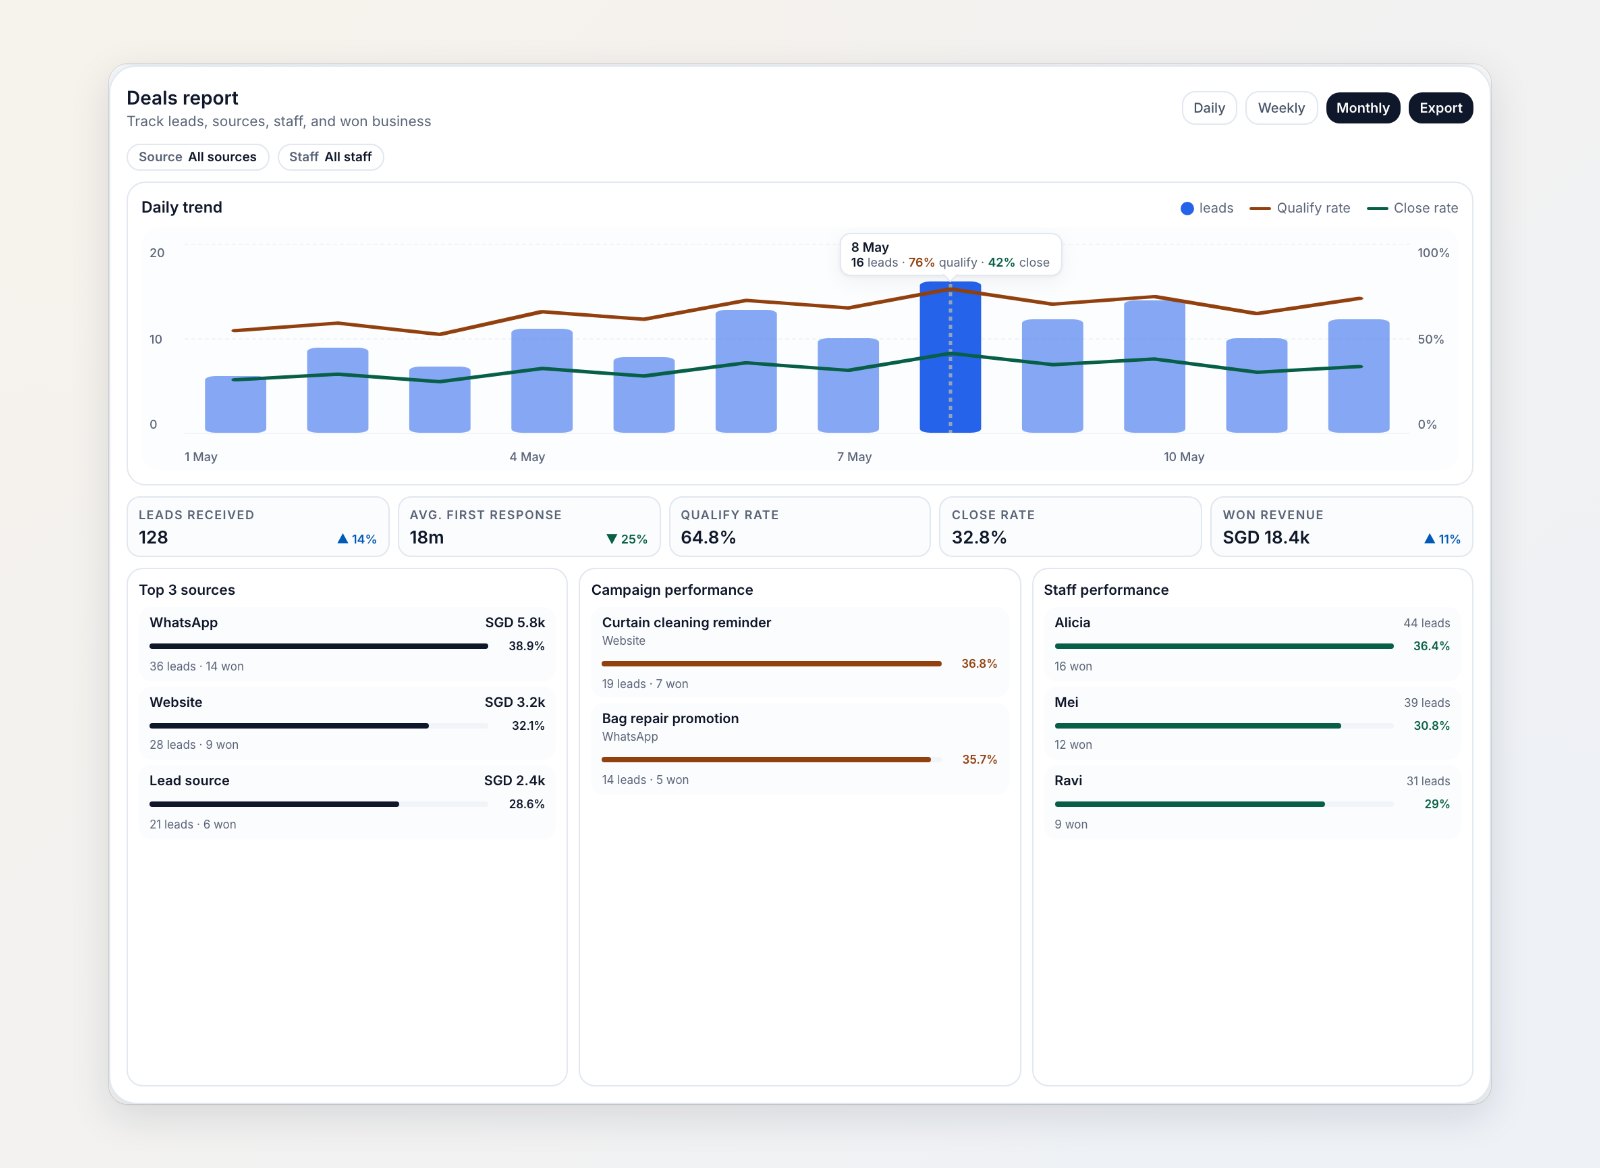The width and height of the screenshot is (1600, 1168).
Task: Open the Staff All staff filter
Action: [x=330, y=157]
